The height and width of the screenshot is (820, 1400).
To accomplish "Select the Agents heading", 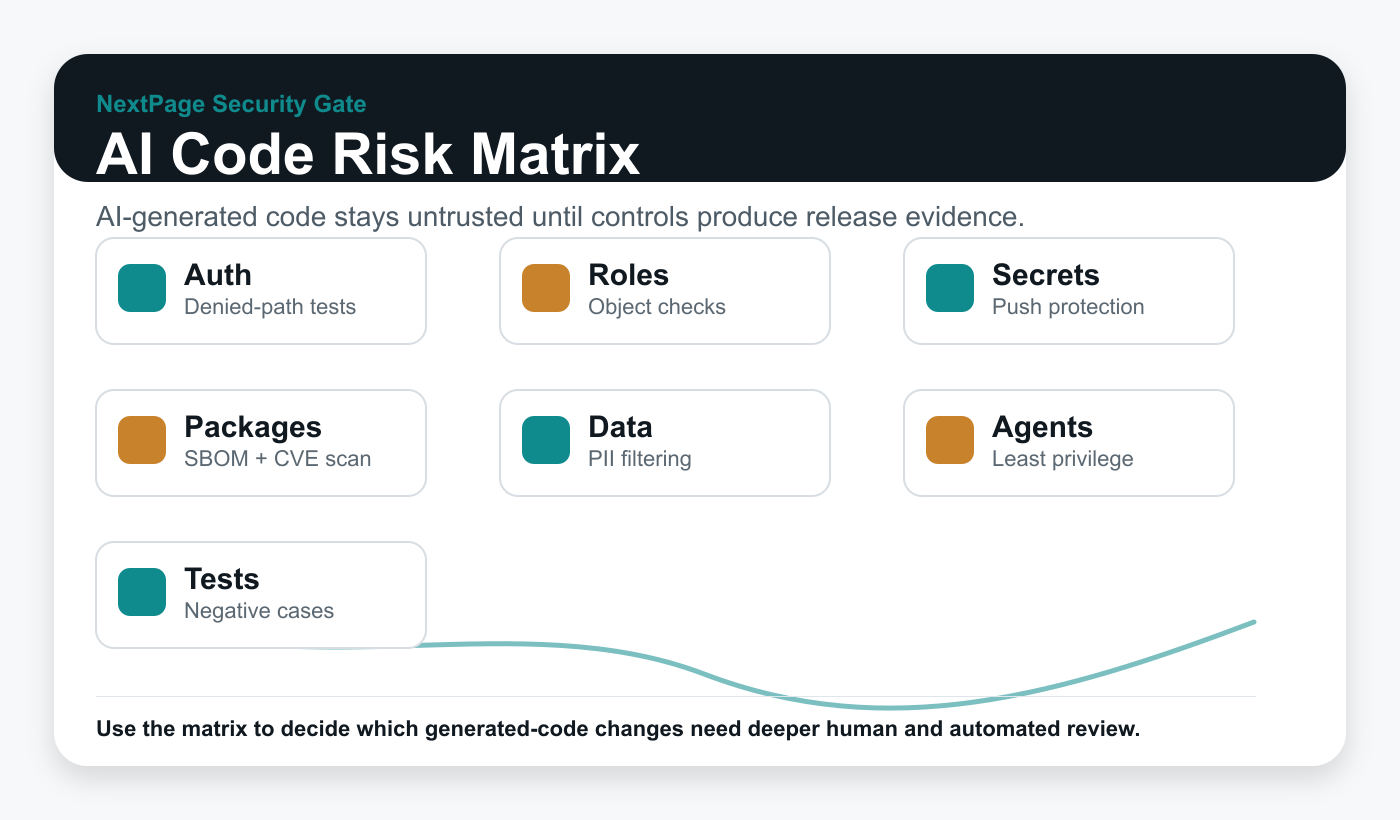I will click(x=1043, y=428).
